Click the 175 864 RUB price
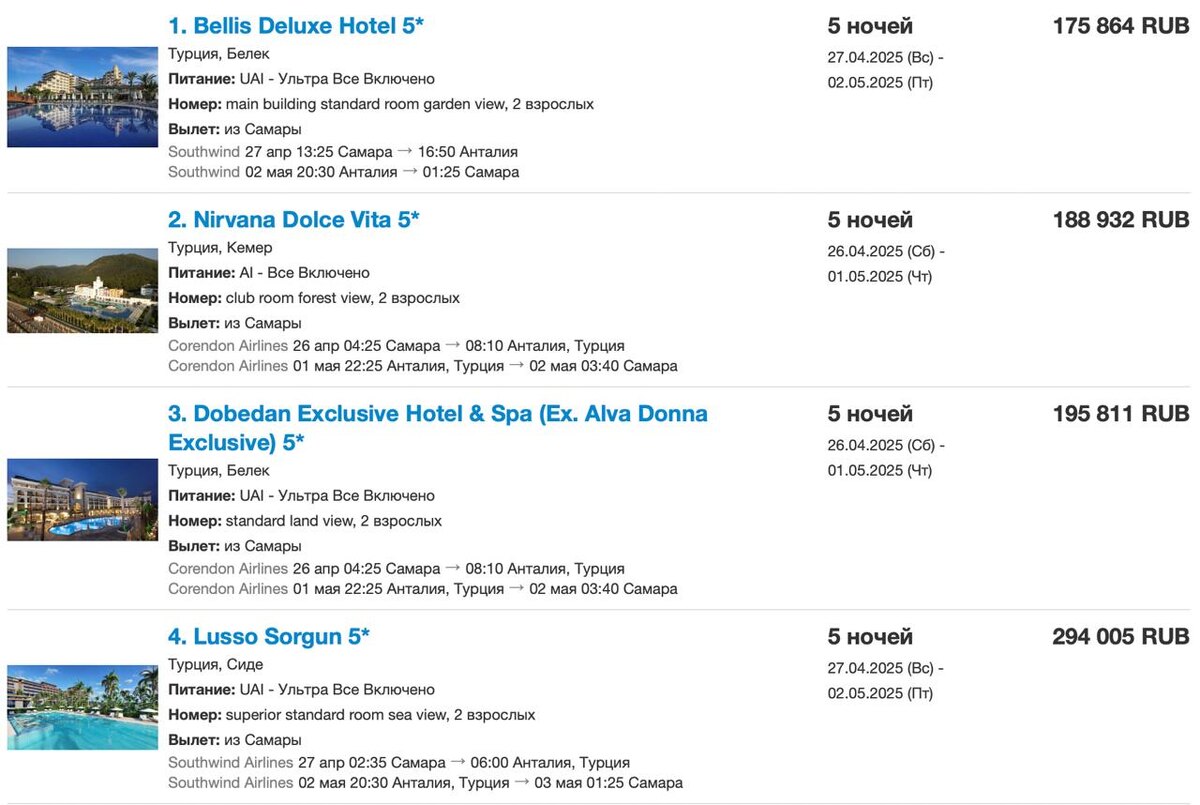The image size is (1200, 805). click(1121, 26)
